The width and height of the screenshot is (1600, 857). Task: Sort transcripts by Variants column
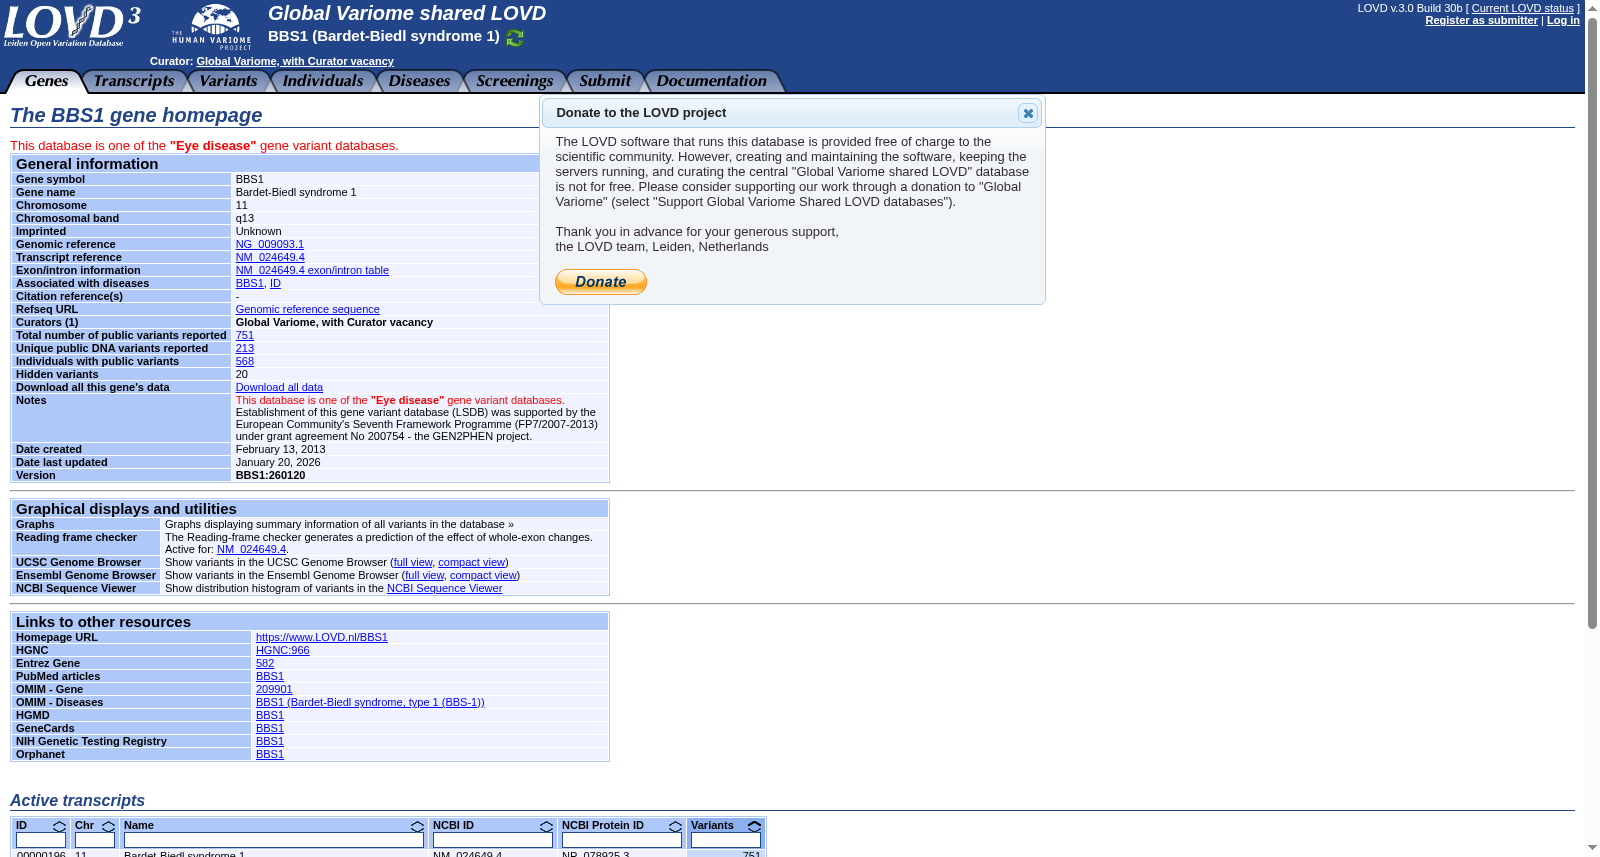(754, 827)
